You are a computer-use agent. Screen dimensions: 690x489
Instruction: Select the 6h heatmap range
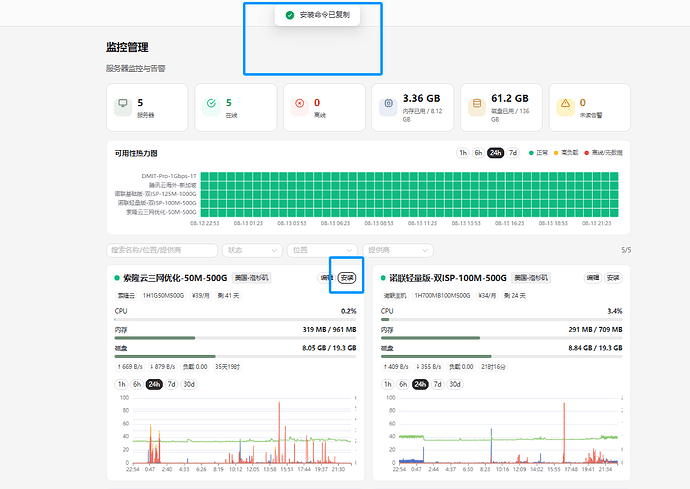coord(478,153)
